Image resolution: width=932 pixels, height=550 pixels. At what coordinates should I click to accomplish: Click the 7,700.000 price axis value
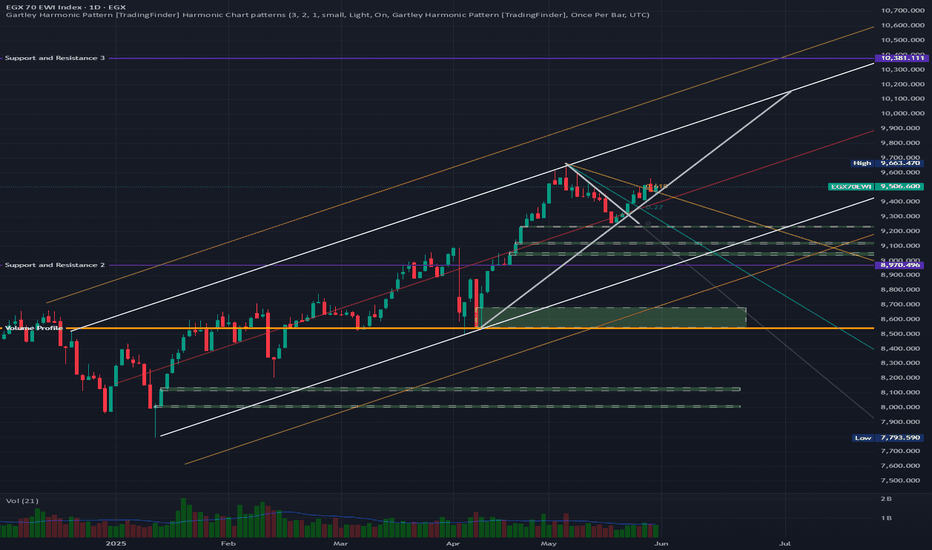902,451
